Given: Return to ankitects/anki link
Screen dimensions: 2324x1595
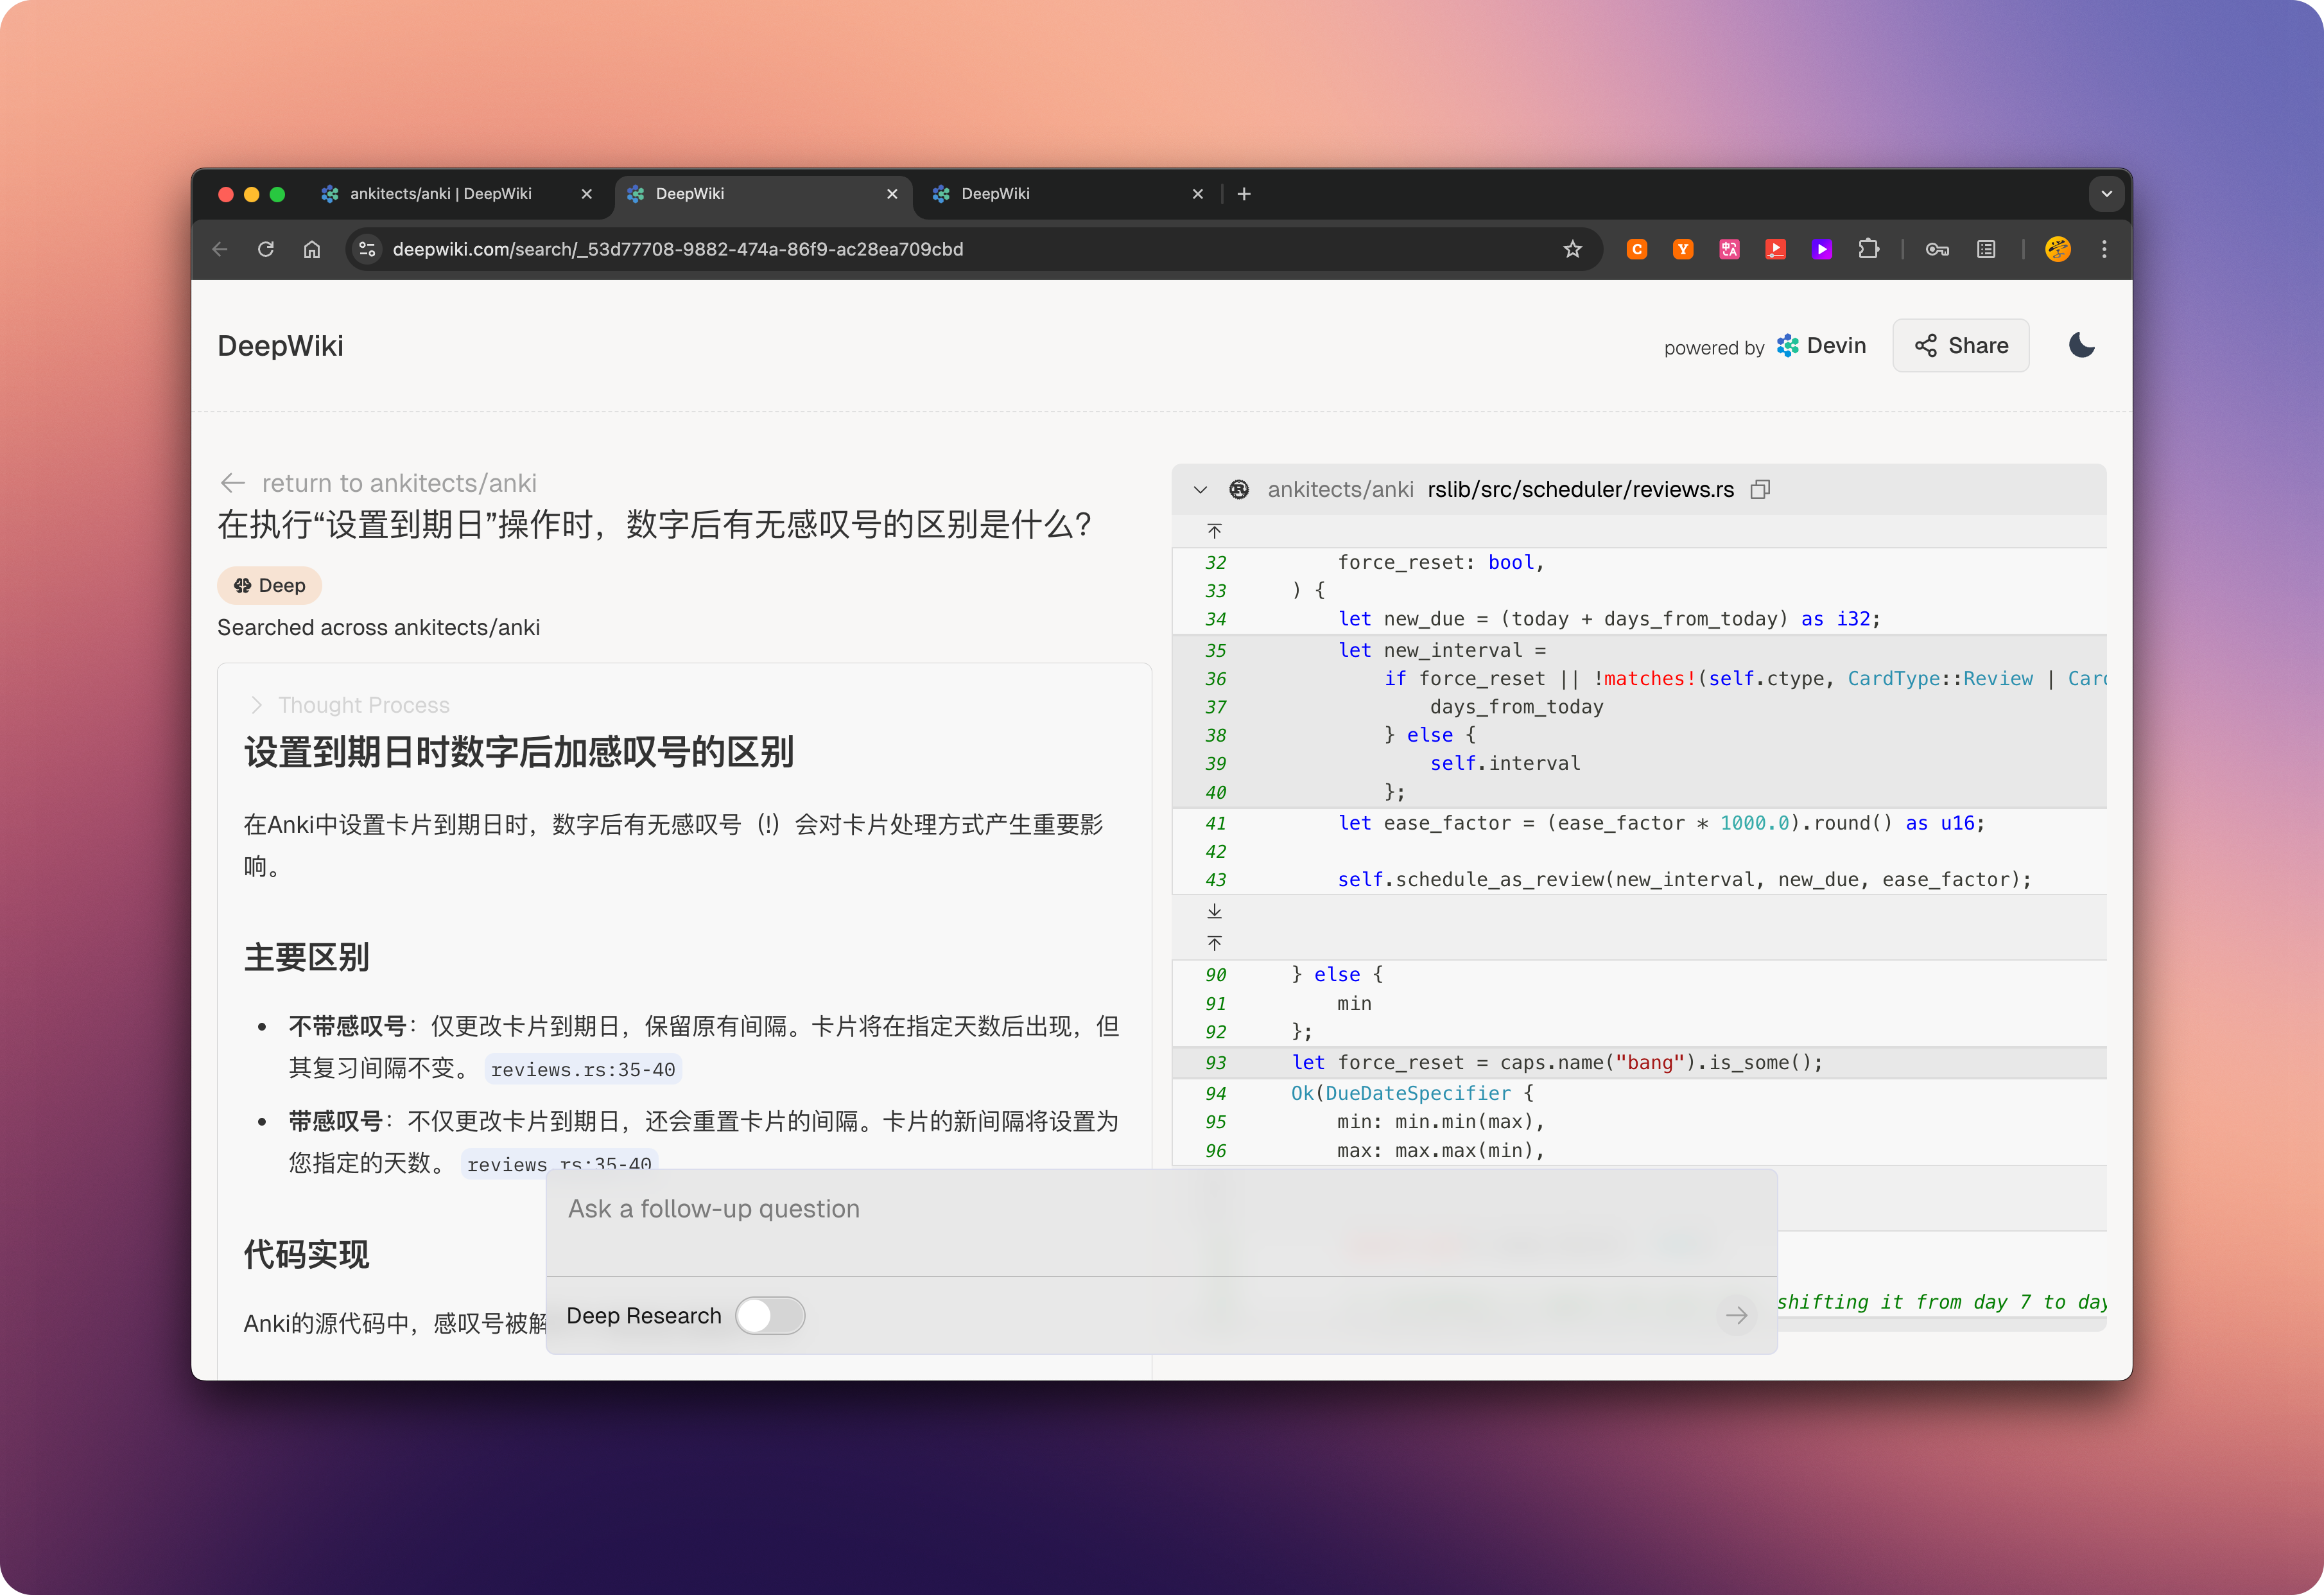Looking at the screenshot, I should pyautogui.click(x=378, y=483).
